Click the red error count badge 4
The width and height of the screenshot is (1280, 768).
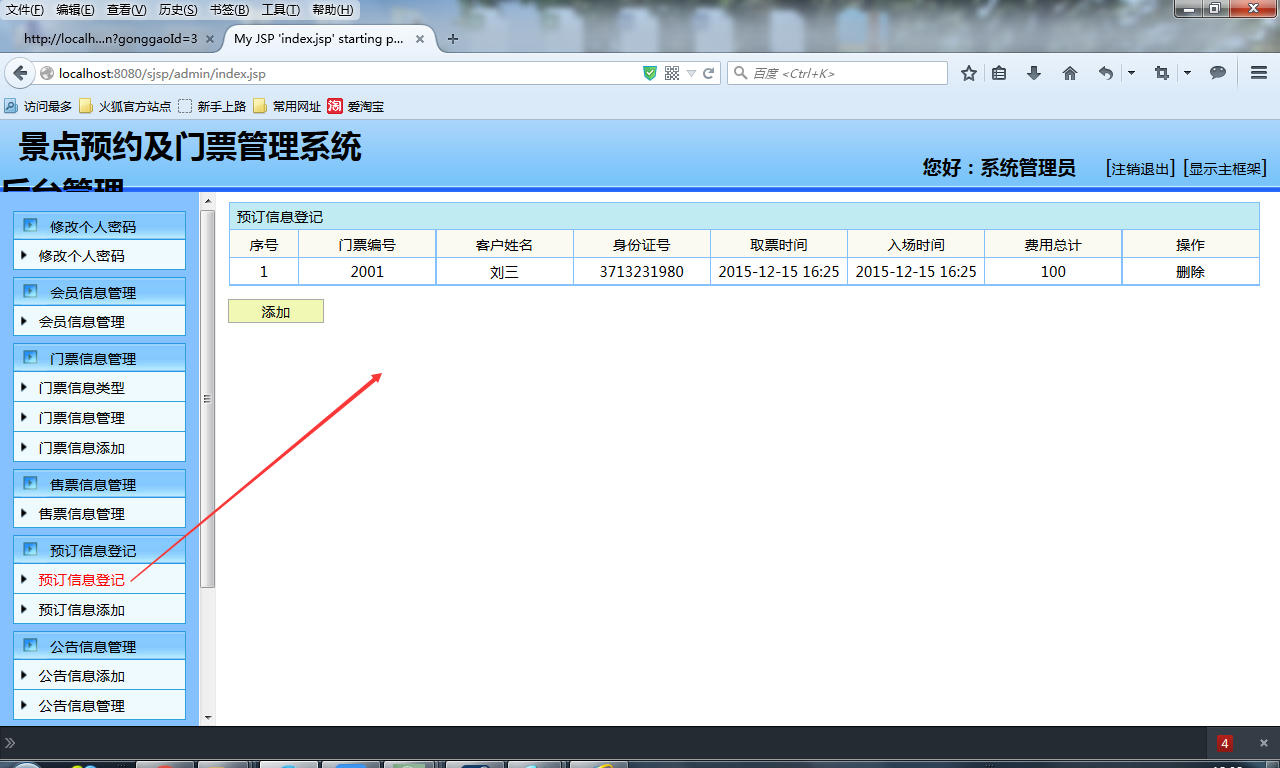click(x=1225, y=743)
